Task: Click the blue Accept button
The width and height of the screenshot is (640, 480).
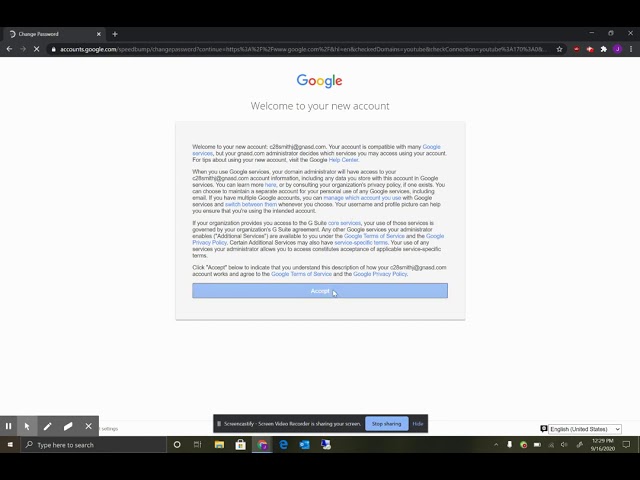Action: (320, 291)
